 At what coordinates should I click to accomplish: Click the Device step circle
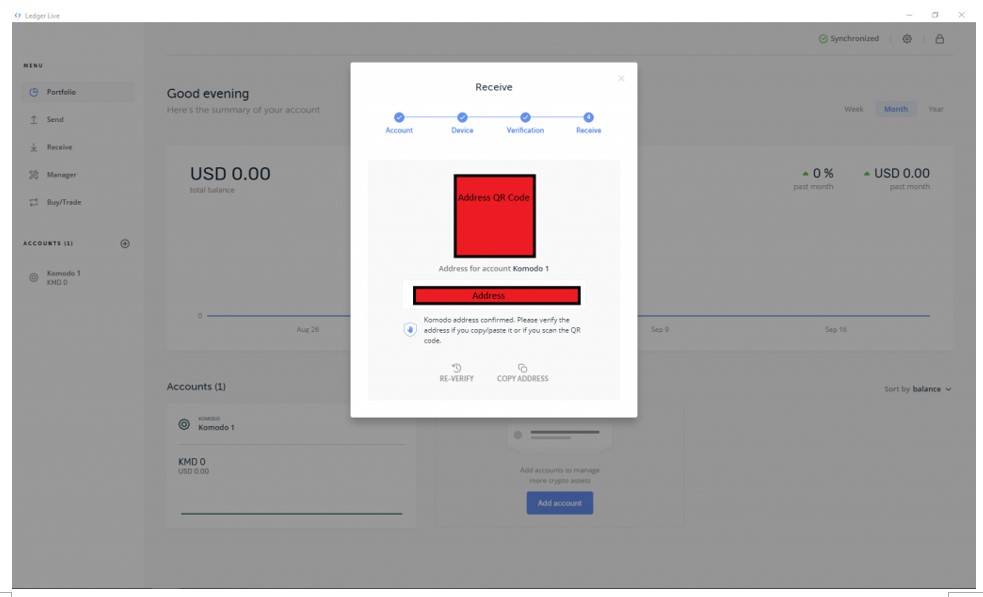[462, 117]
